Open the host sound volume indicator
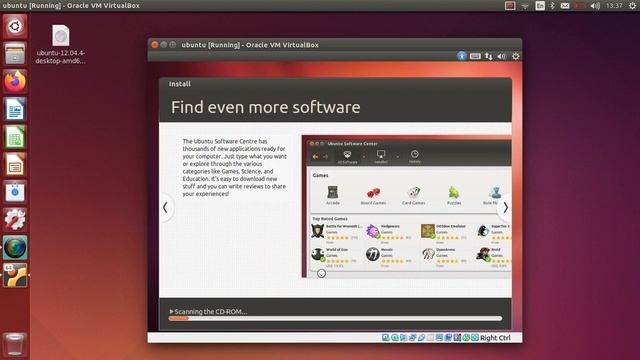 [595, 6]
